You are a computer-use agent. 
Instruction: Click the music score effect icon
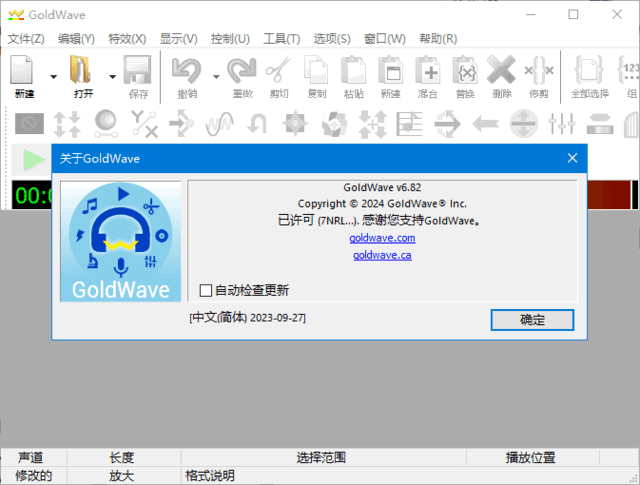[x=409, y=124]
